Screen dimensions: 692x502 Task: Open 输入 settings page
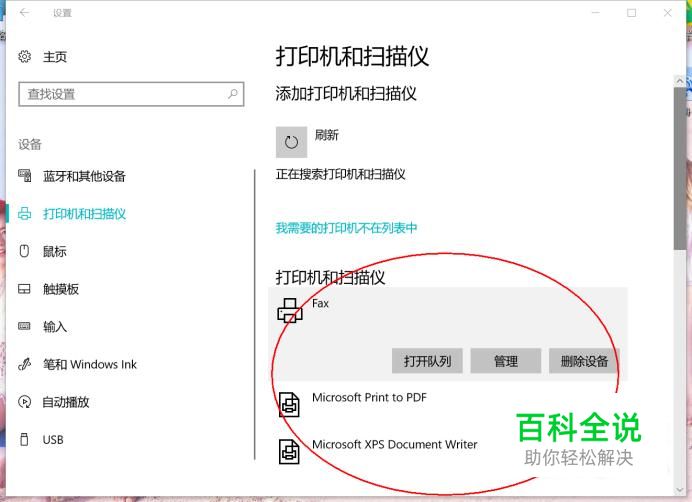[55, 326]
